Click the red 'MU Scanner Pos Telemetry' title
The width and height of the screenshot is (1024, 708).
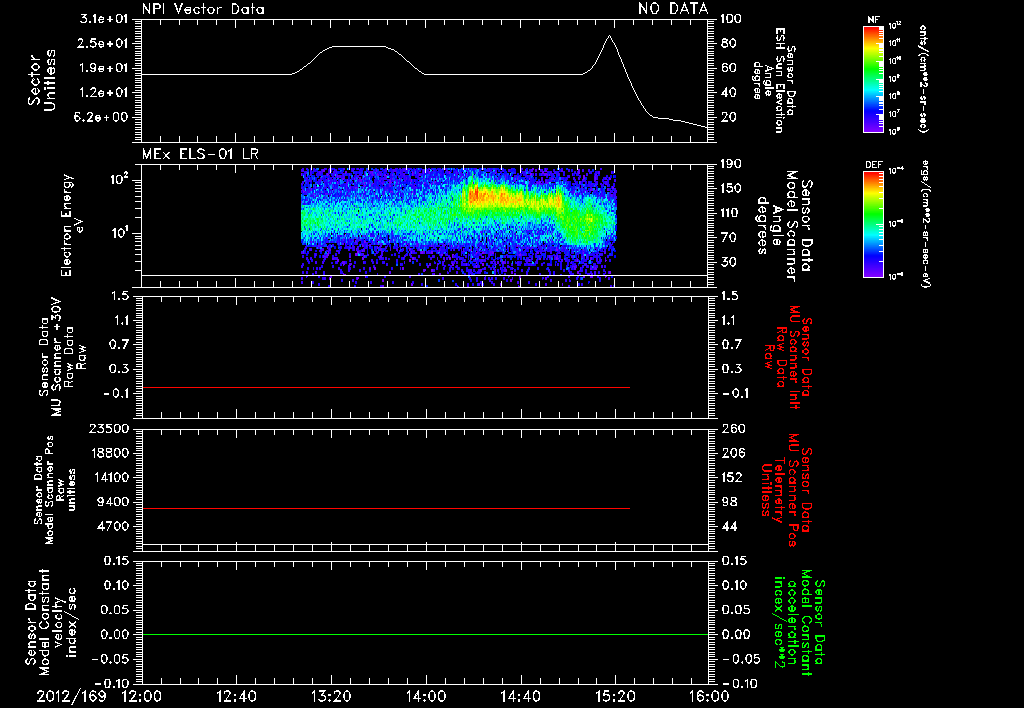(x=787, y=490)
